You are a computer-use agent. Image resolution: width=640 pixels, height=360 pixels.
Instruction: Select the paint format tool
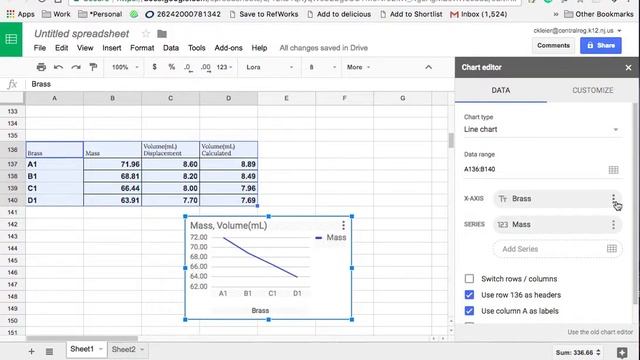(93, 67)
